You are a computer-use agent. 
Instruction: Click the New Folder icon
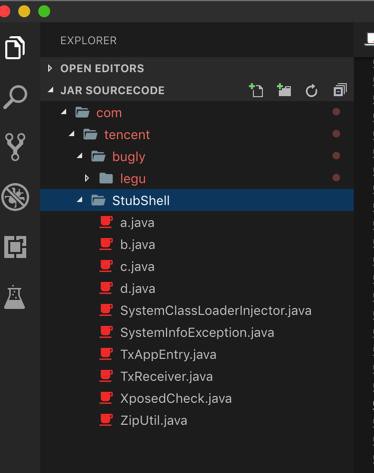[x=284, y=90]
